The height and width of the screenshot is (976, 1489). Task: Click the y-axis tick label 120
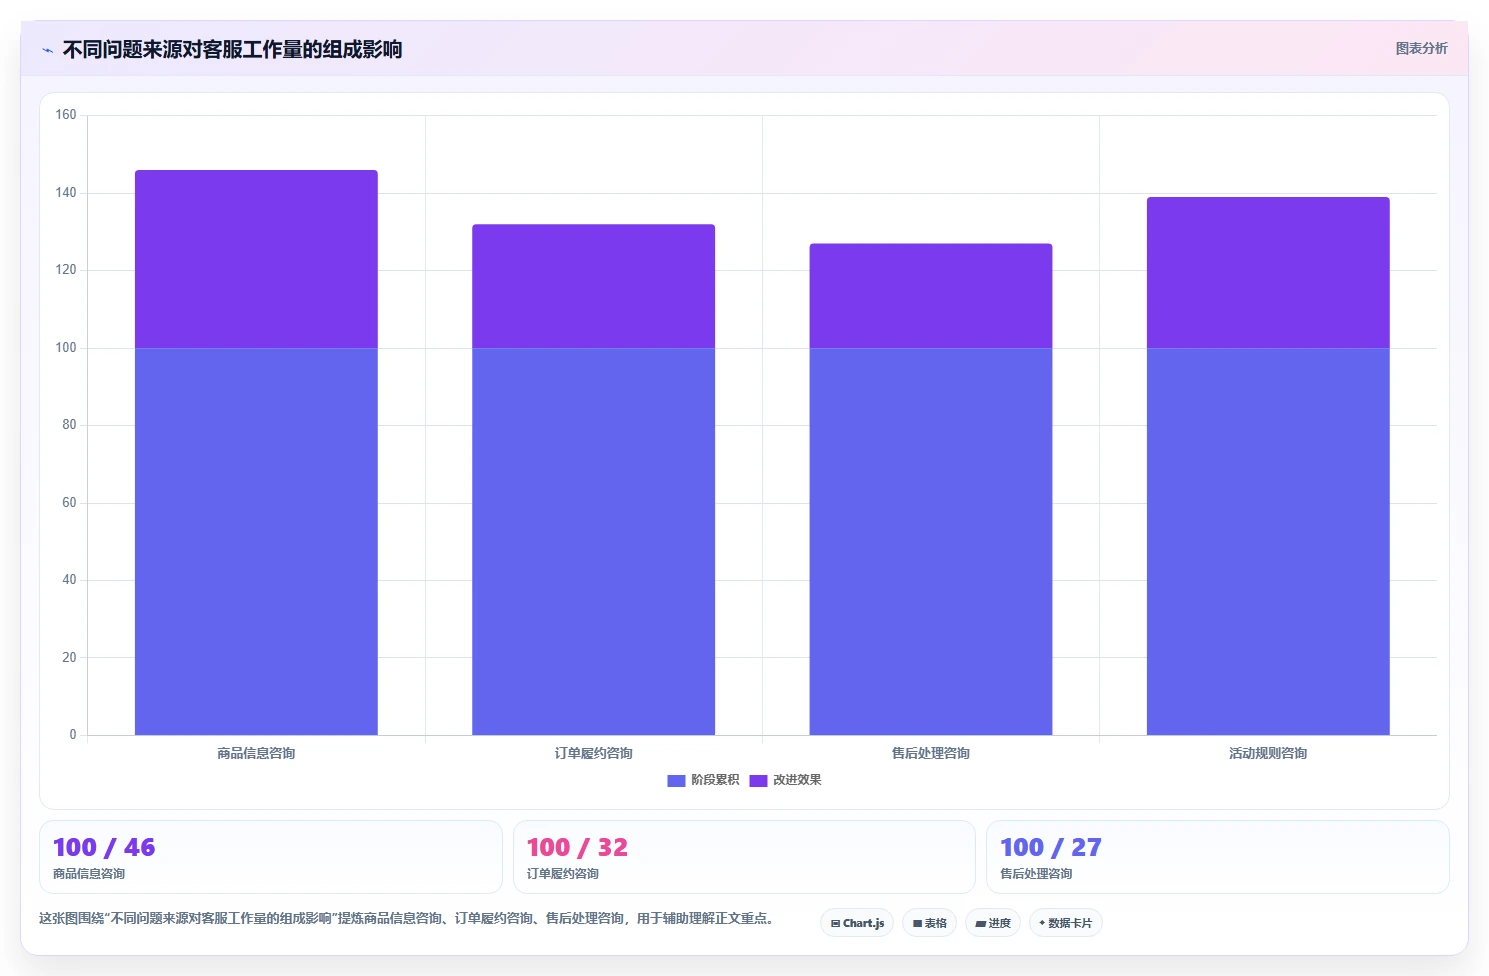click(66, 270)
